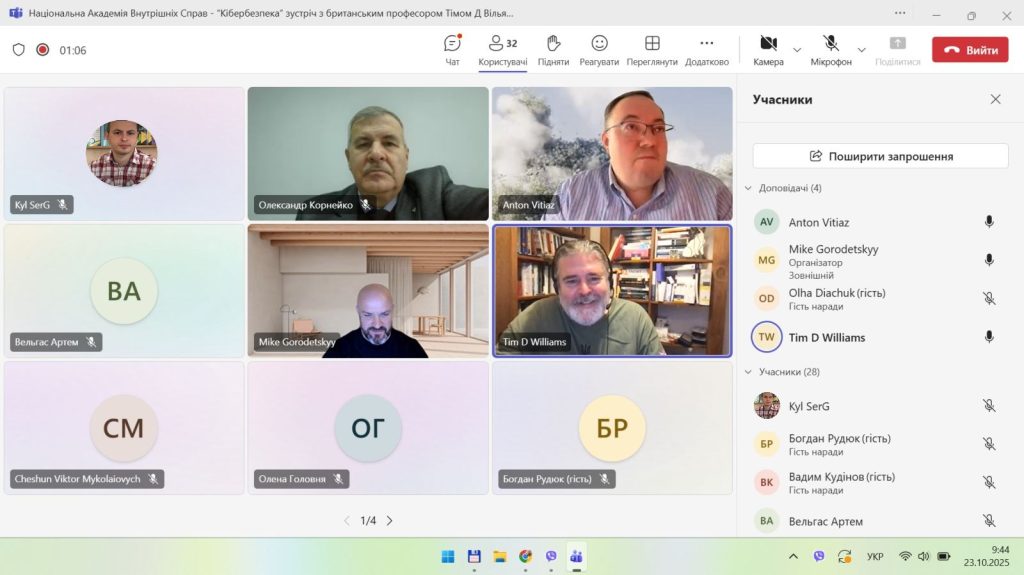Open the camera options dropdown arrow
1024x575 pixels.
(797, 50)
